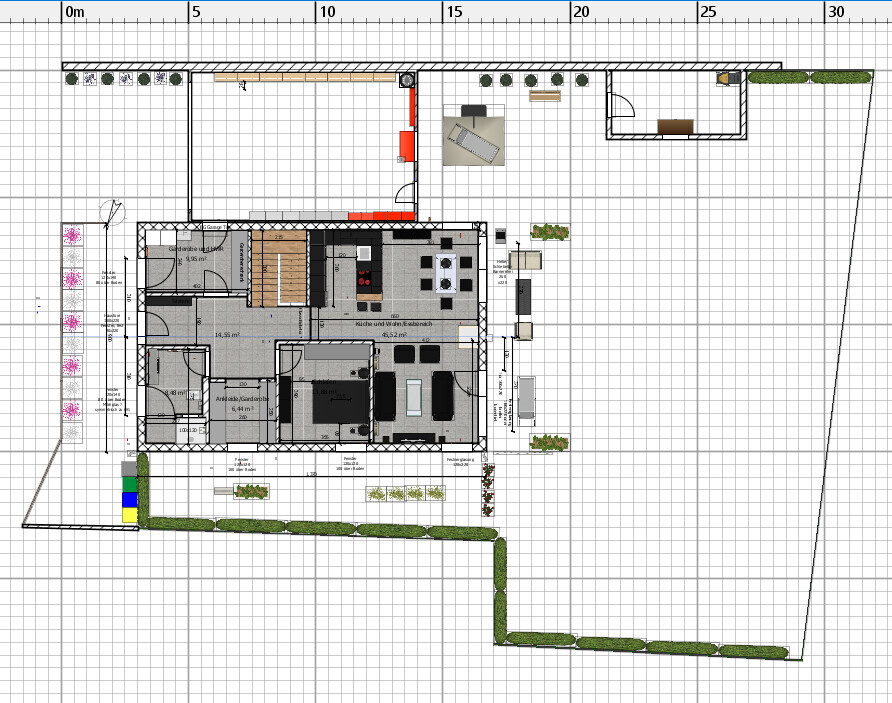Click the blue waste bin
Screen dimensions: 892x703
(x=128, y=499)
